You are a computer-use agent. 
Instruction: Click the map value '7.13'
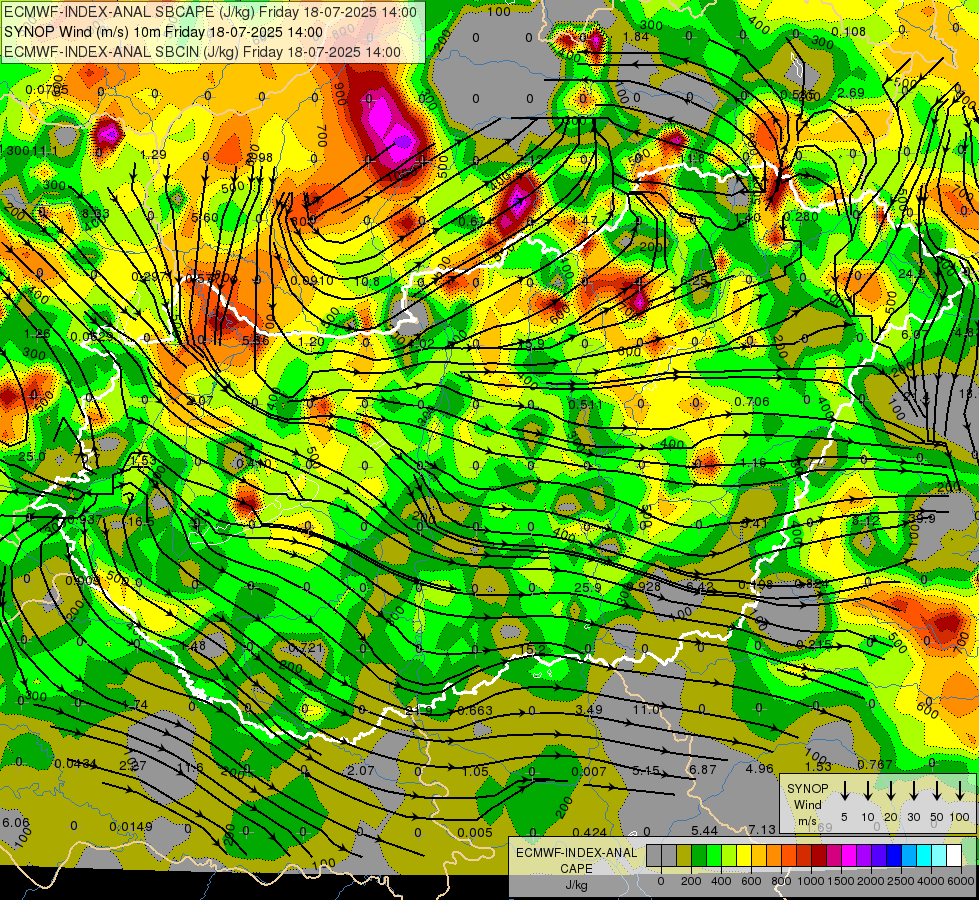point(762,829)
